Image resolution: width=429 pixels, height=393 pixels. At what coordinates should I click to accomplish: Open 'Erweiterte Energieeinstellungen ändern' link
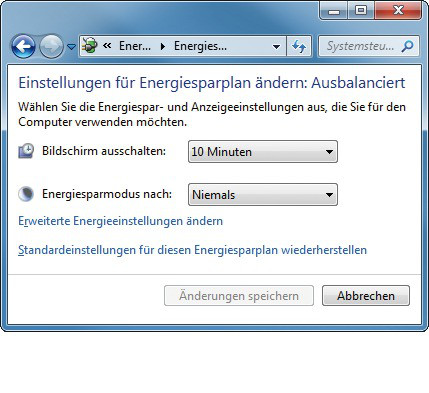point(120,221)
